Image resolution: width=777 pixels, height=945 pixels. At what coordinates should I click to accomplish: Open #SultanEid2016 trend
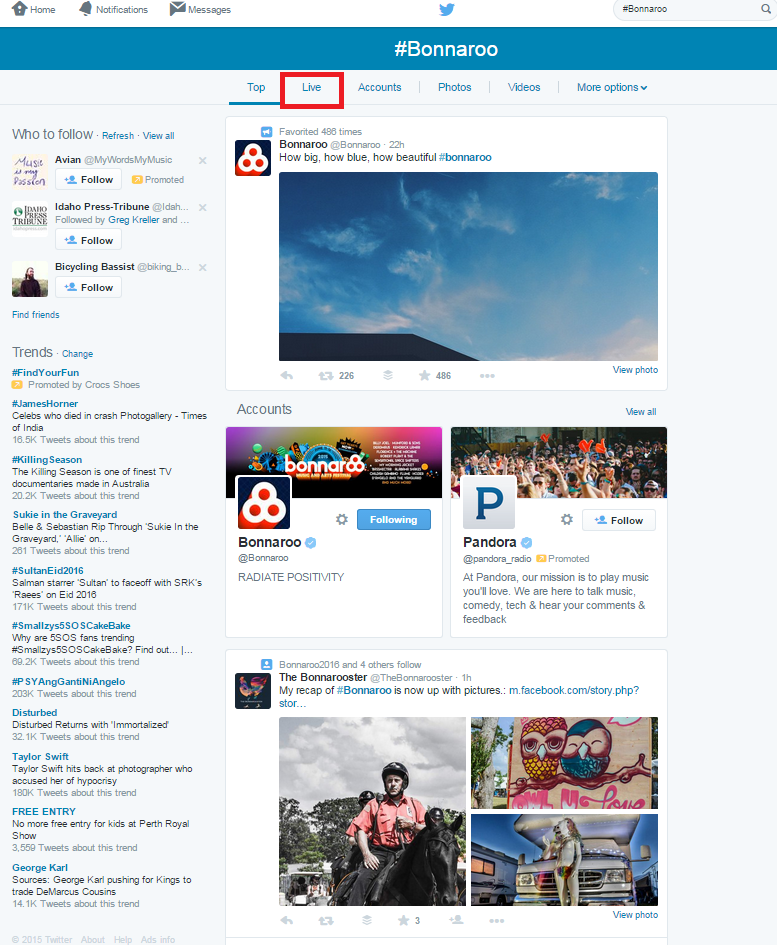(x=48, y=570)
